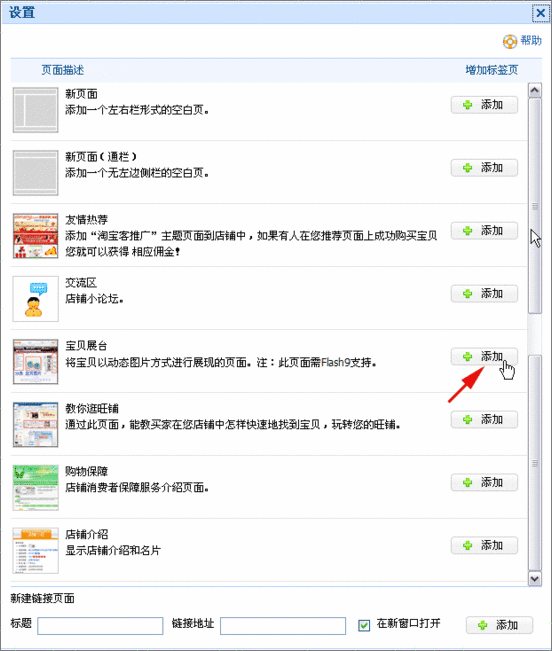Click the 交流区 title text
Screen dimensions: 552x651
point(81,283)
